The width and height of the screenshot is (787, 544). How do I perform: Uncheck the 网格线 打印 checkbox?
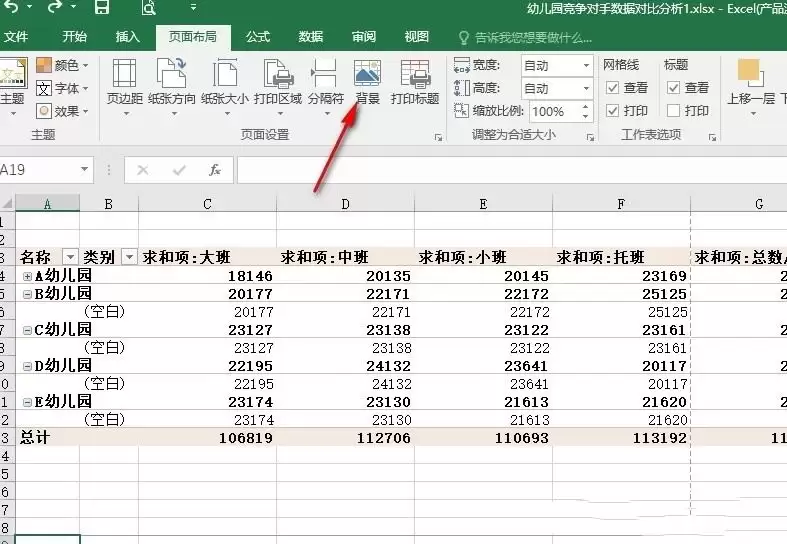coord(612,110)
